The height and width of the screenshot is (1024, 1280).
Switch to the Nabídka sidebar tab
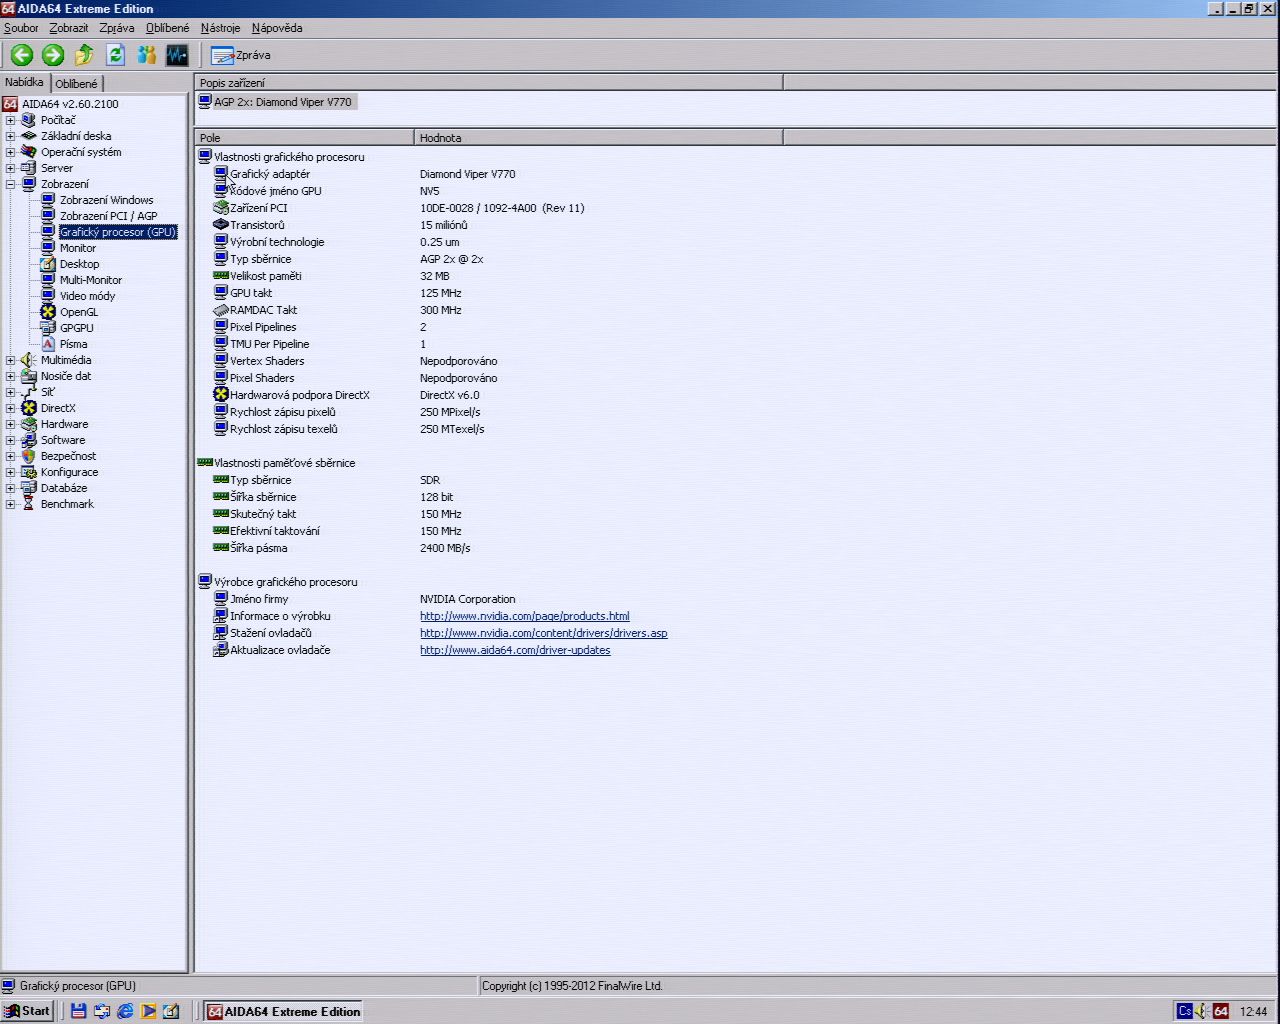pos(24,83)
